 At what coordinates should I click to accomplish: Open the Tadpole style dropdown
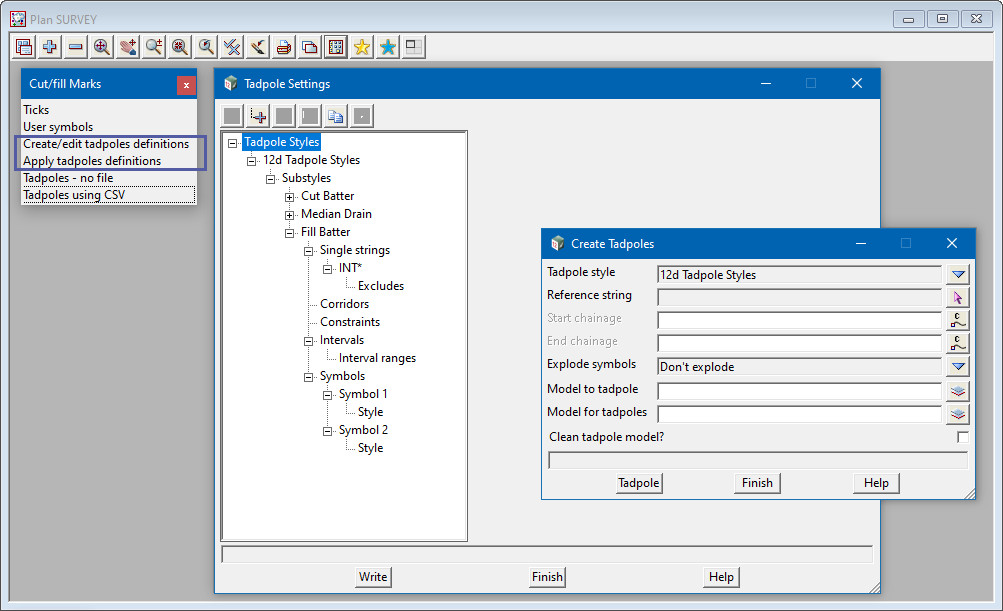pyautogui.click(x=958, y=274)
